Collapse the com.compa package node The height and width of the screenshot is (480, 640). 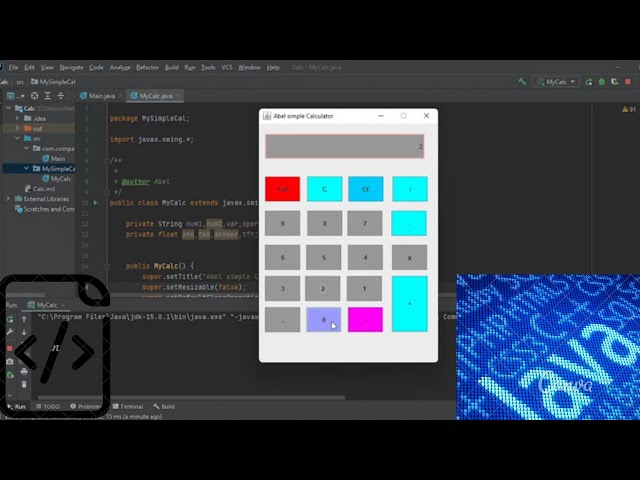[x=27, y=148]
